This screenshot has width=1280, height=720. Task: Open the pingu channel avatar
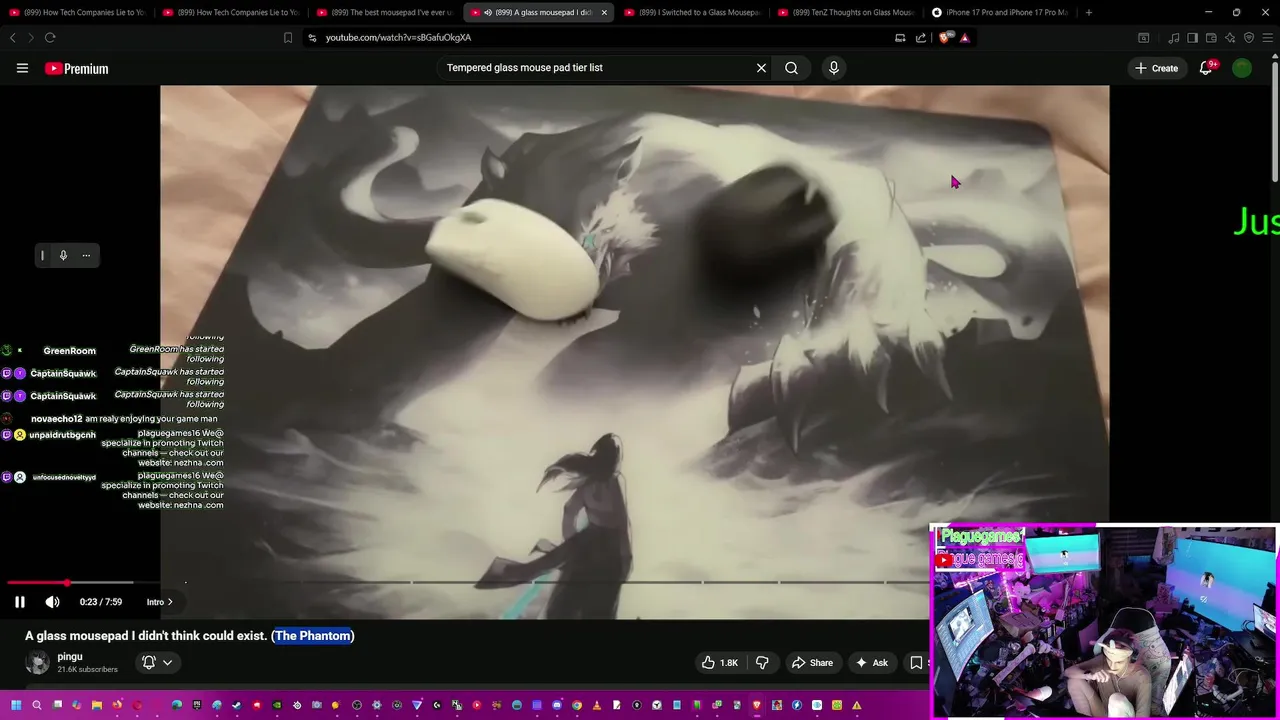37,662
